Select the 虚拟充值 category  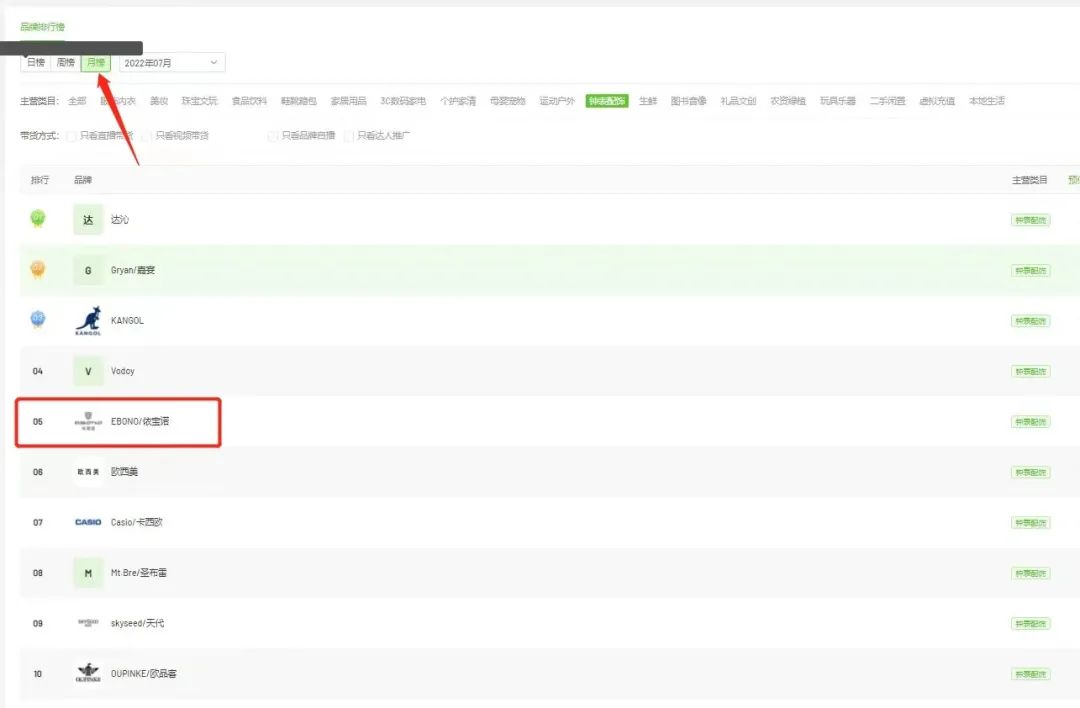tap(937, 101)
